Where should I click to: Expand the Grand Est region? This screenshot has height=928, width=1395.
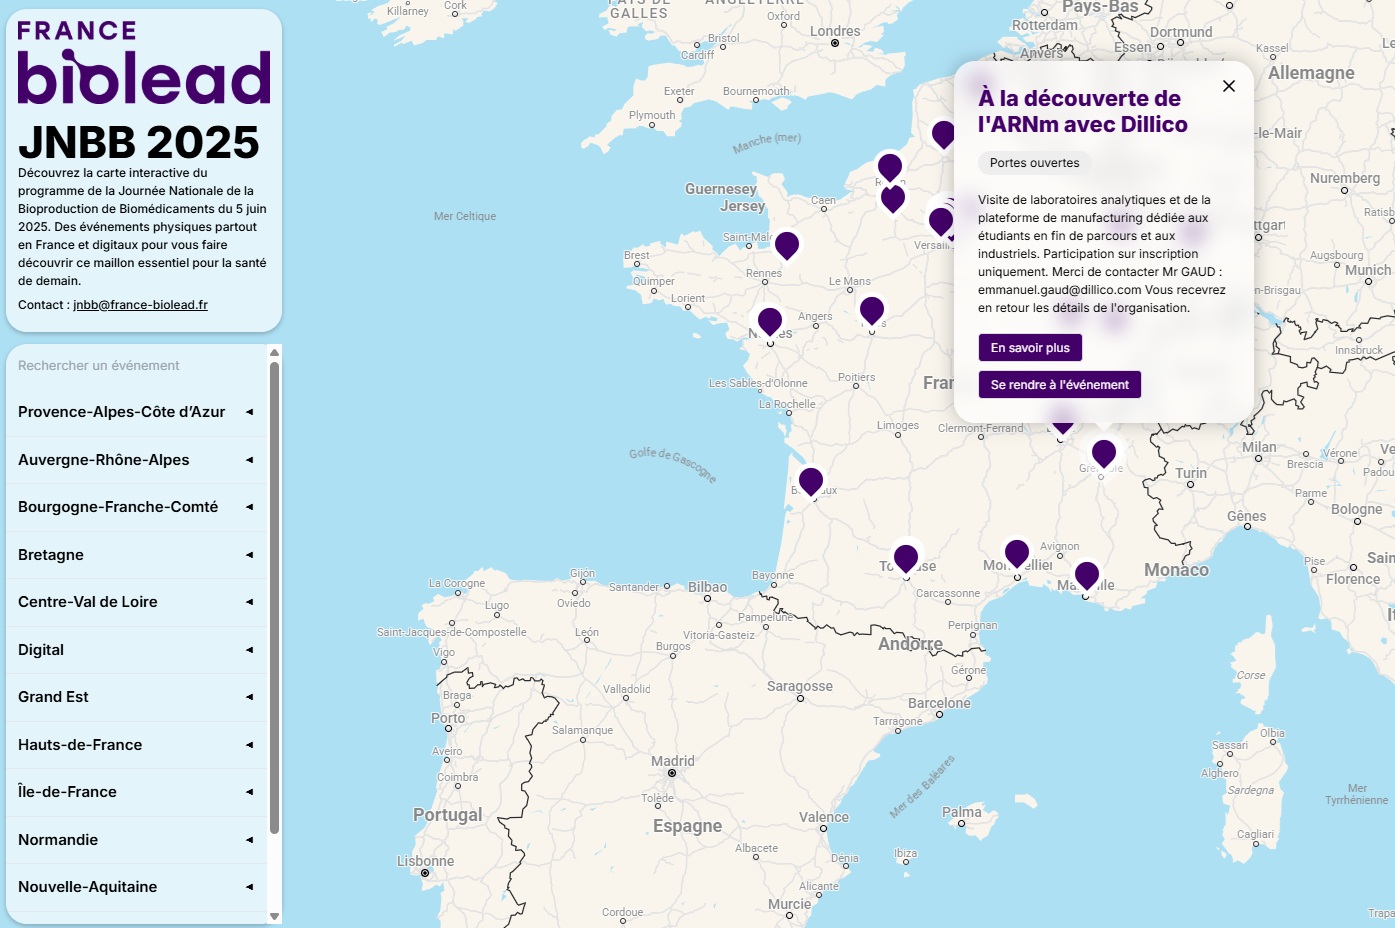tap(137, 697)
